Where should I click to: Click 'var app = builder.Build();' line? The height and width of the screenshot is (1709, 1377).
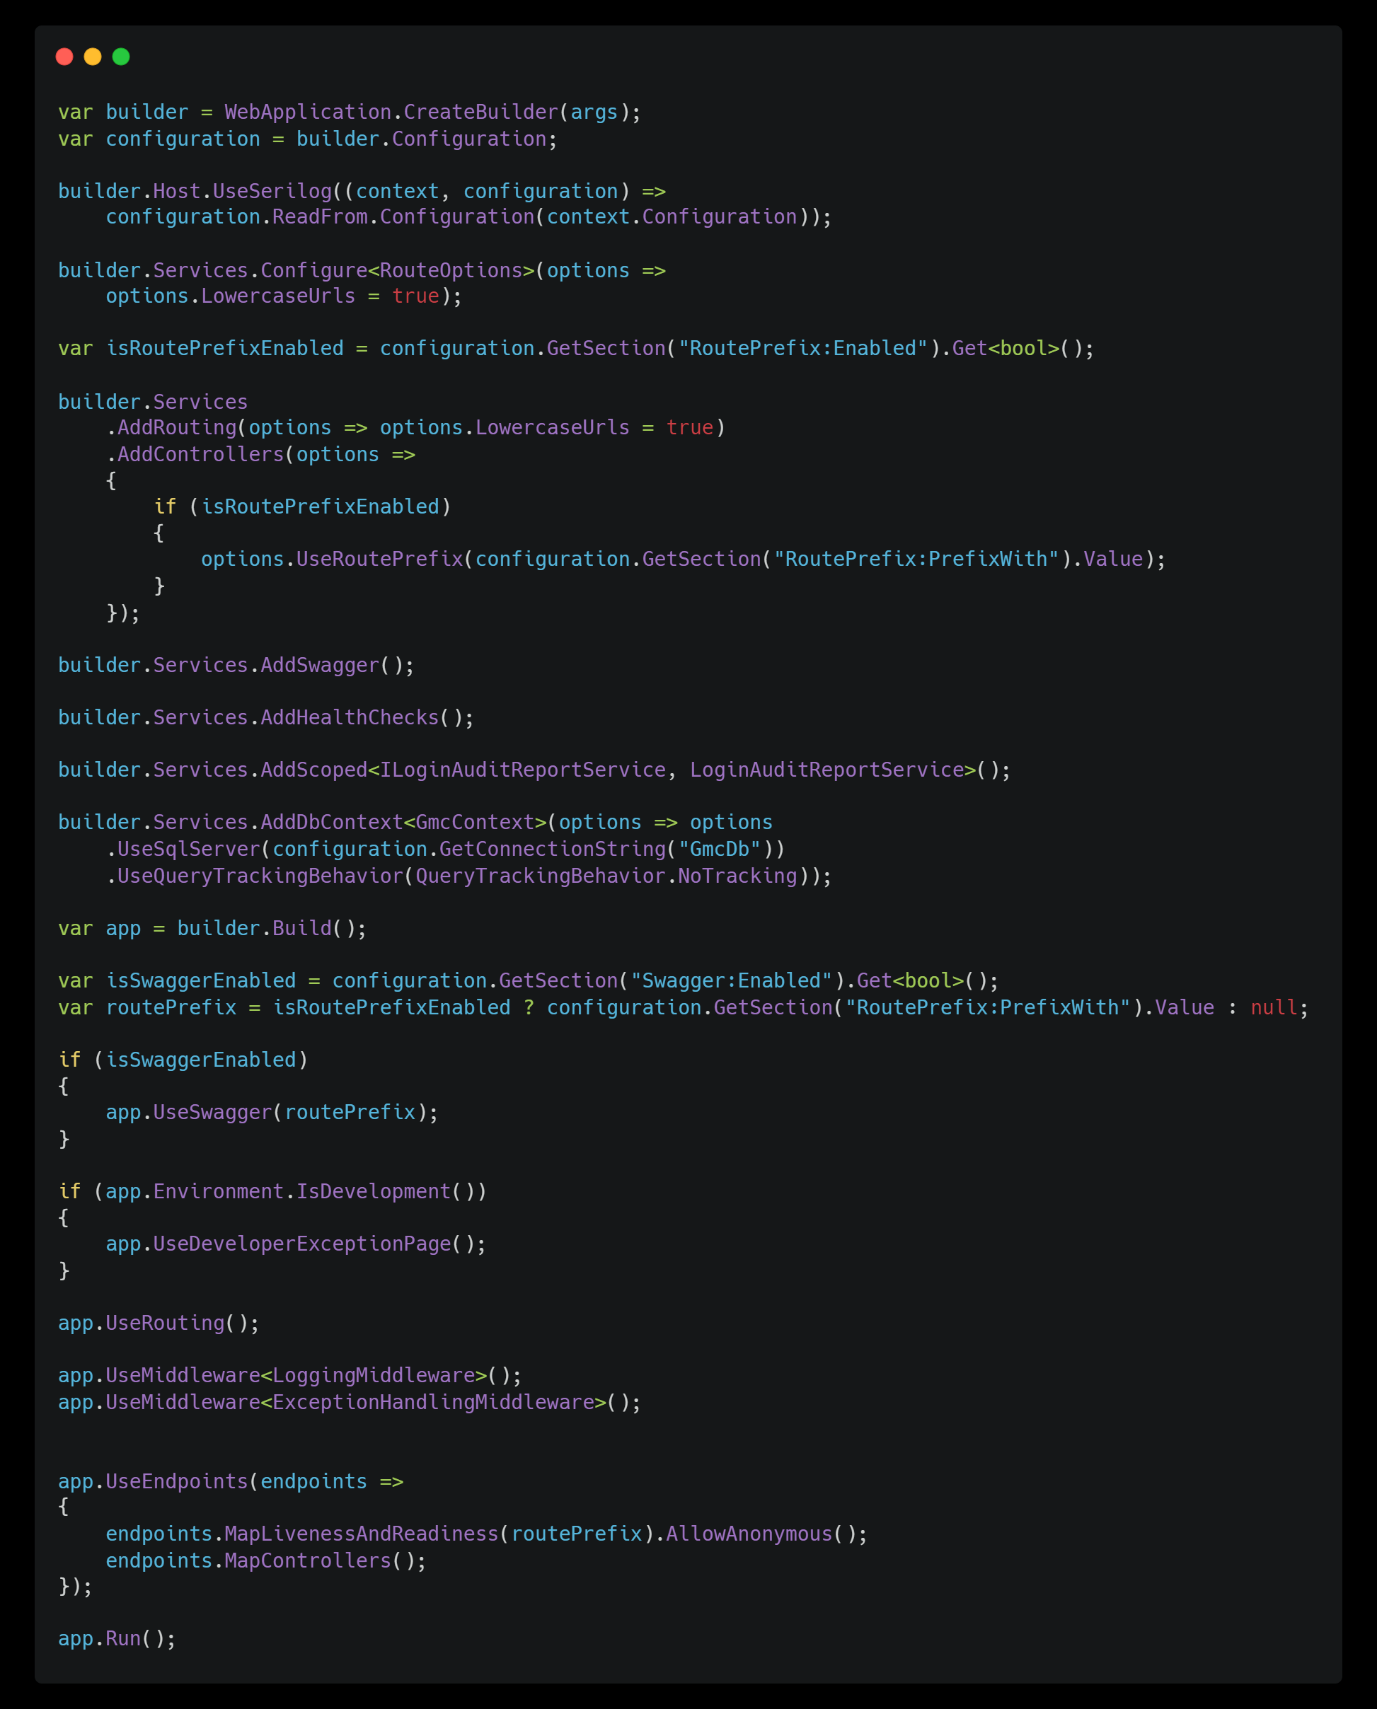coord(212,928)
